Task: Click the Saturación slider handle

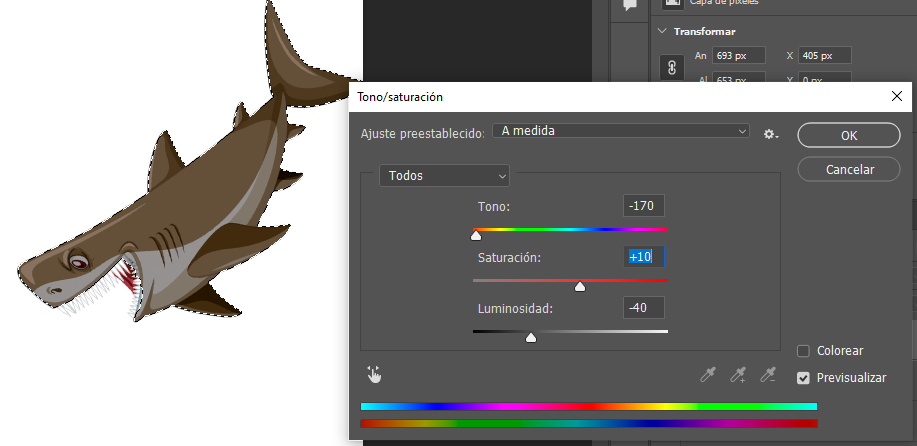Action: pos(580,287)
